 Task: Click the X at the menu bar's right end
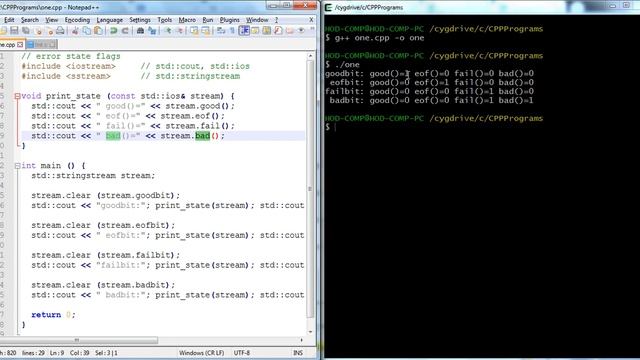[311, 19]
